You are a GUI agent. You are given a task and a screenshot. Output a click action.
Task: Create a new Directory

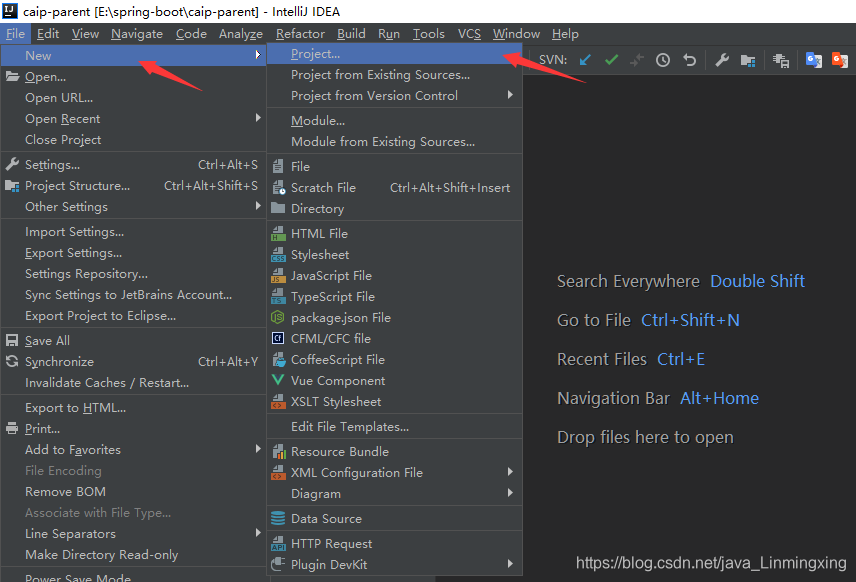point(395,209)
